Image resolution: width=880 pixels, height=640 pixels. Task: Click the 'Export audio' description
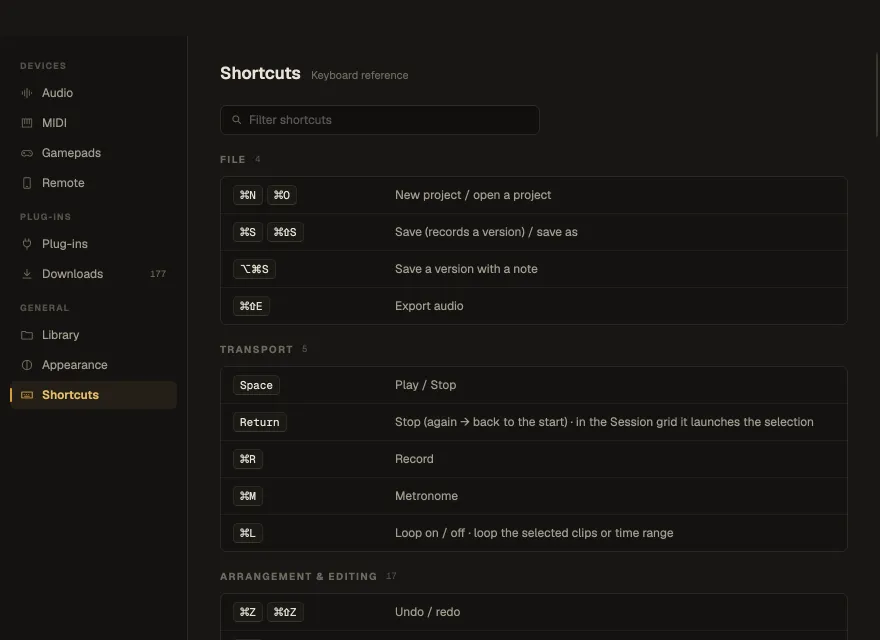pos(429,306)
